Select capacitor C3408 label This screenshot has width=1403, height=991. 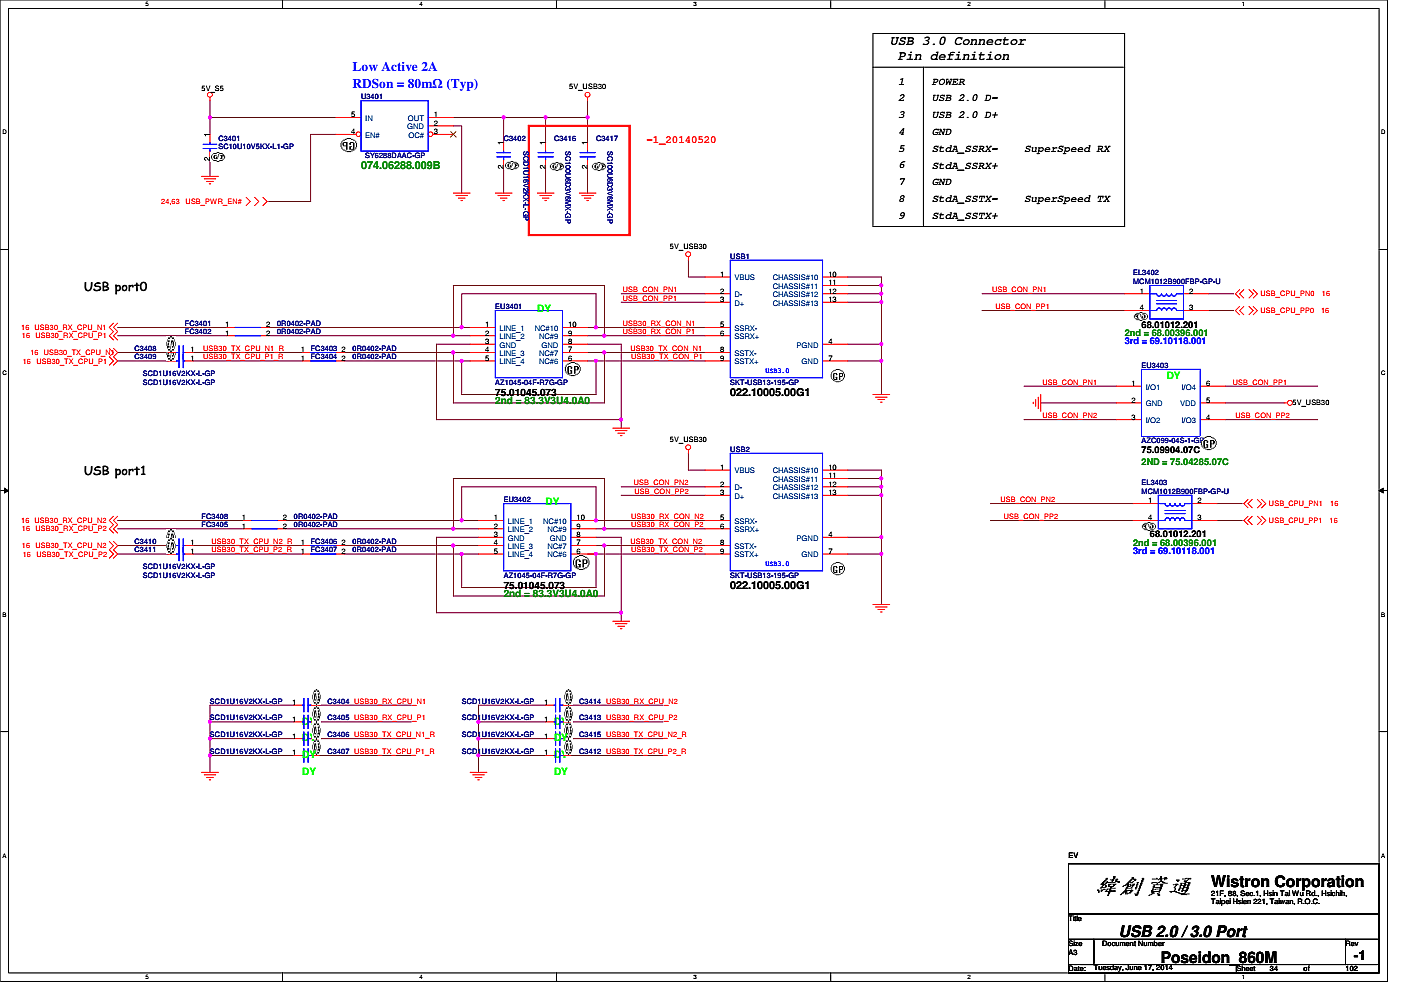(146, 349)
